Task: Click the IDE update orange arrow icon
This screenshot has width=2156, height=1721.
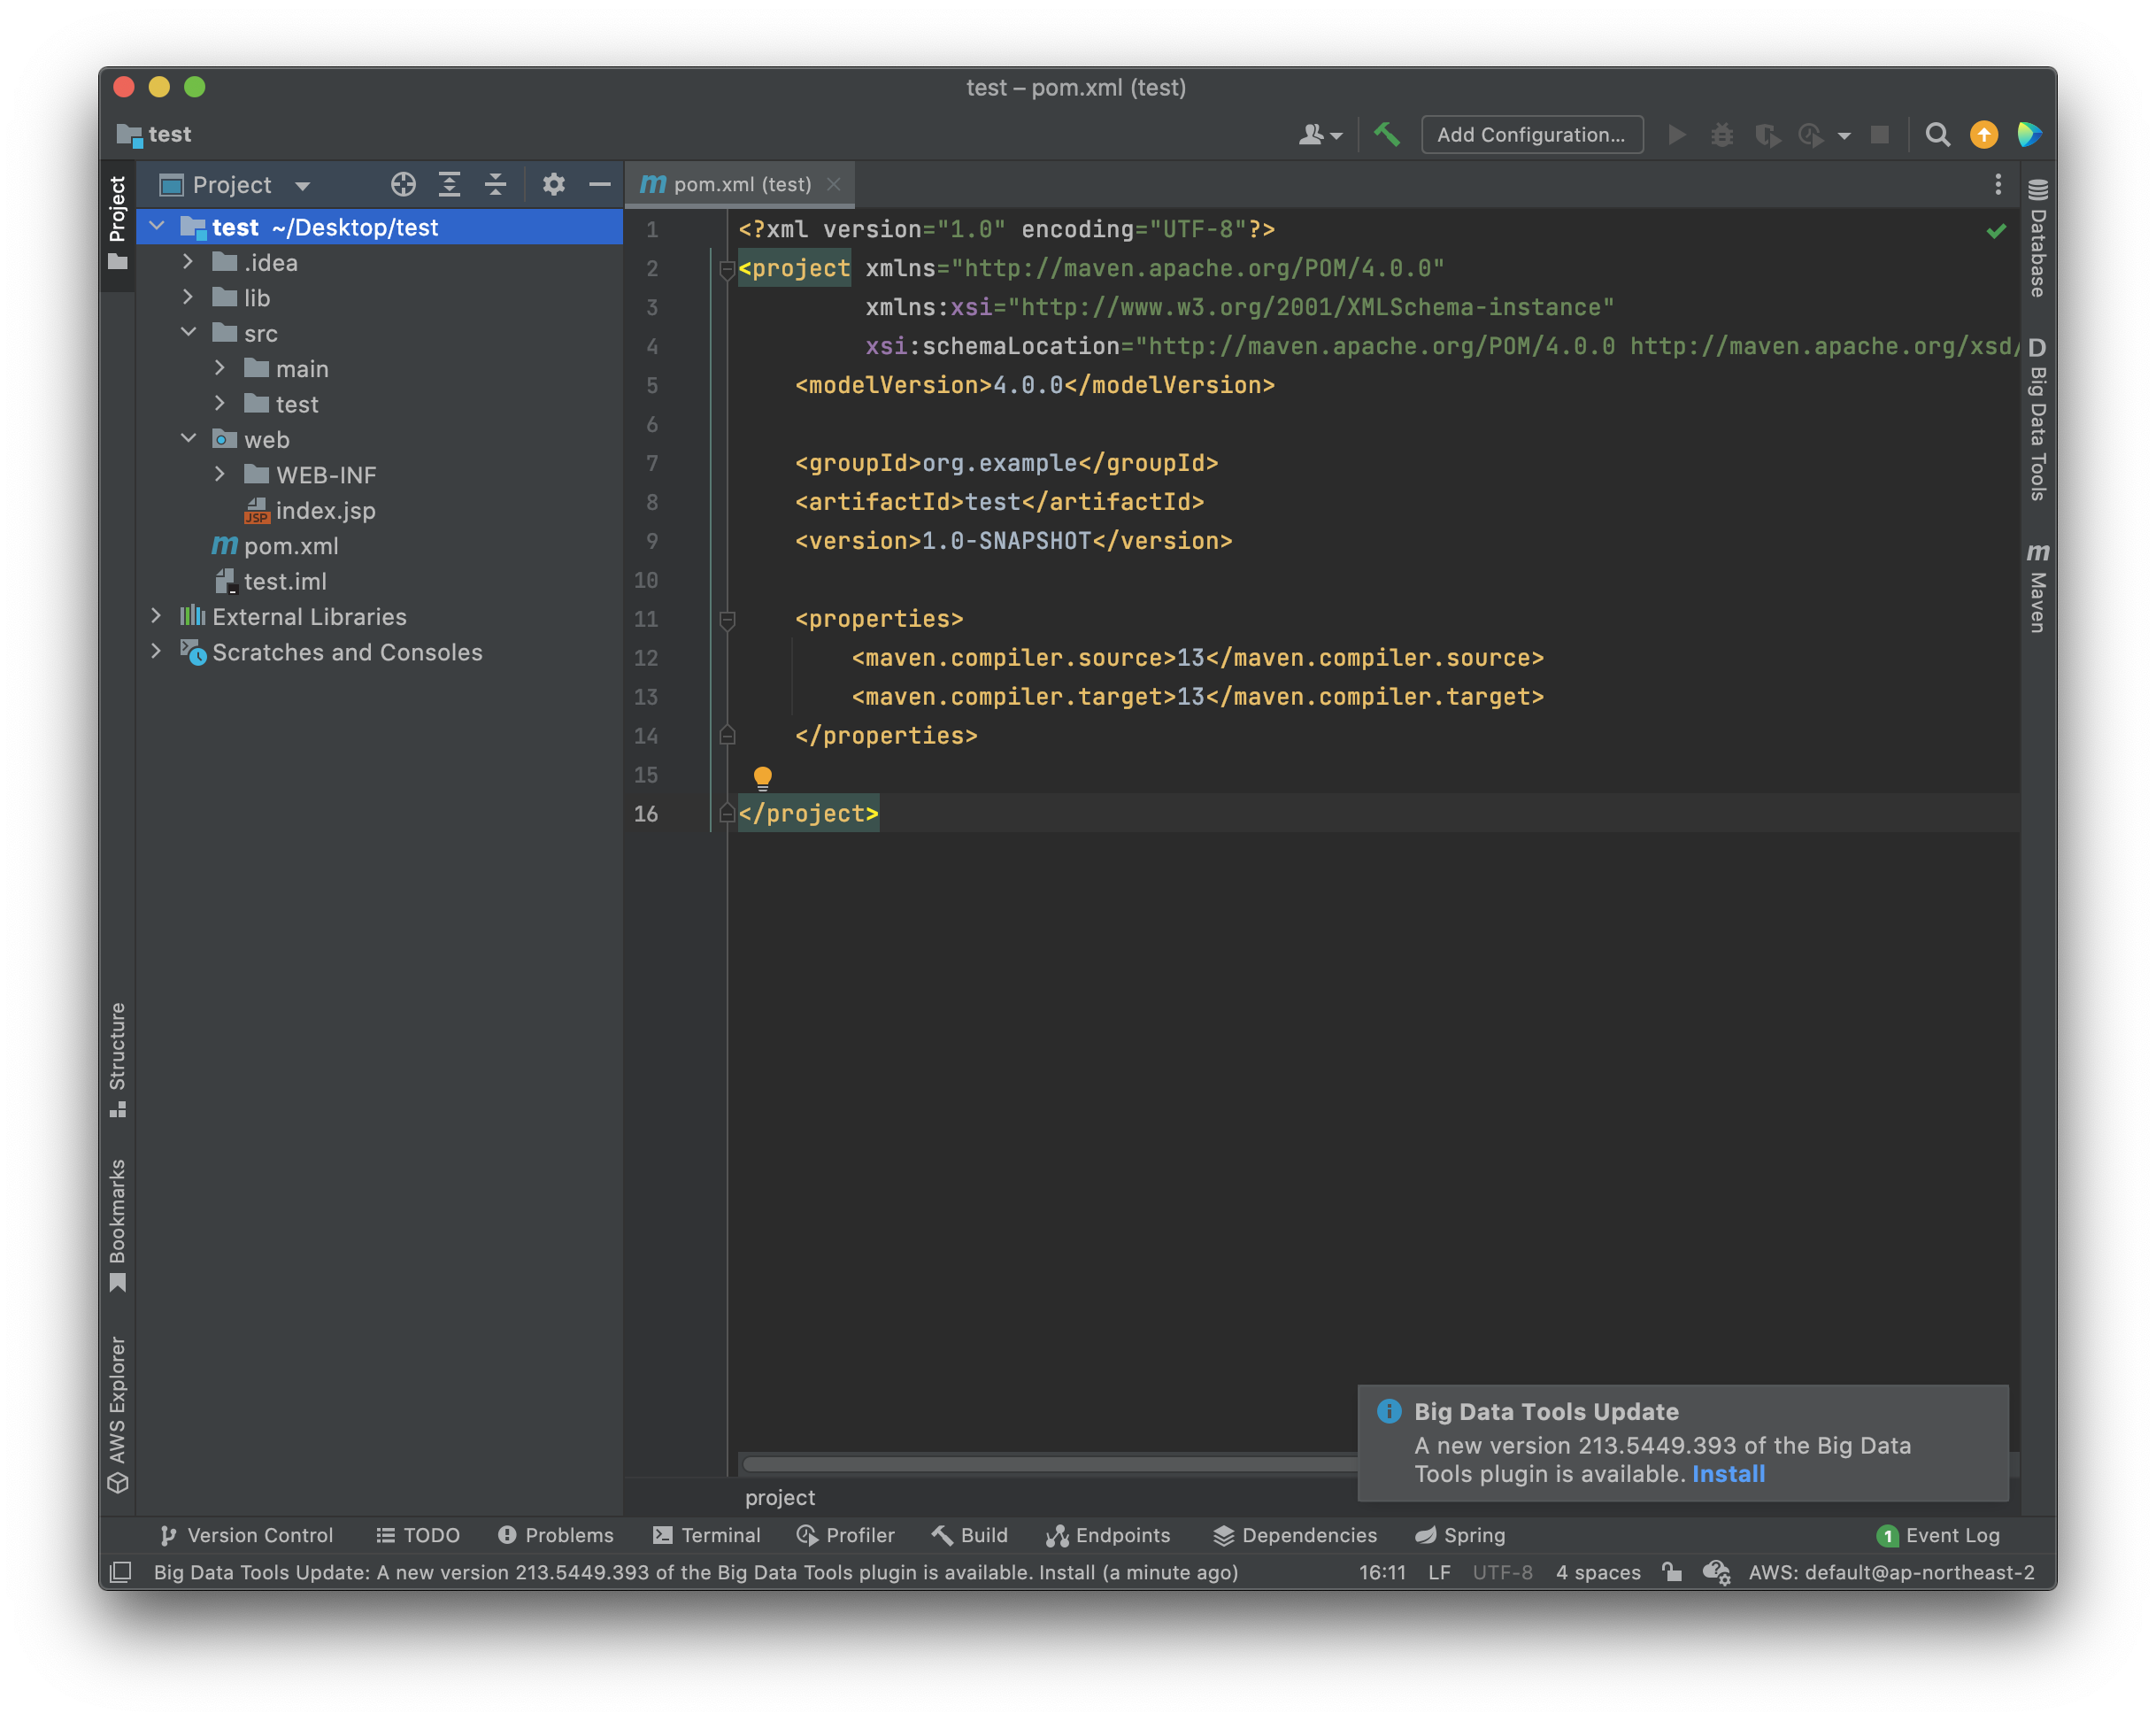Action: tap(1983, 134)
